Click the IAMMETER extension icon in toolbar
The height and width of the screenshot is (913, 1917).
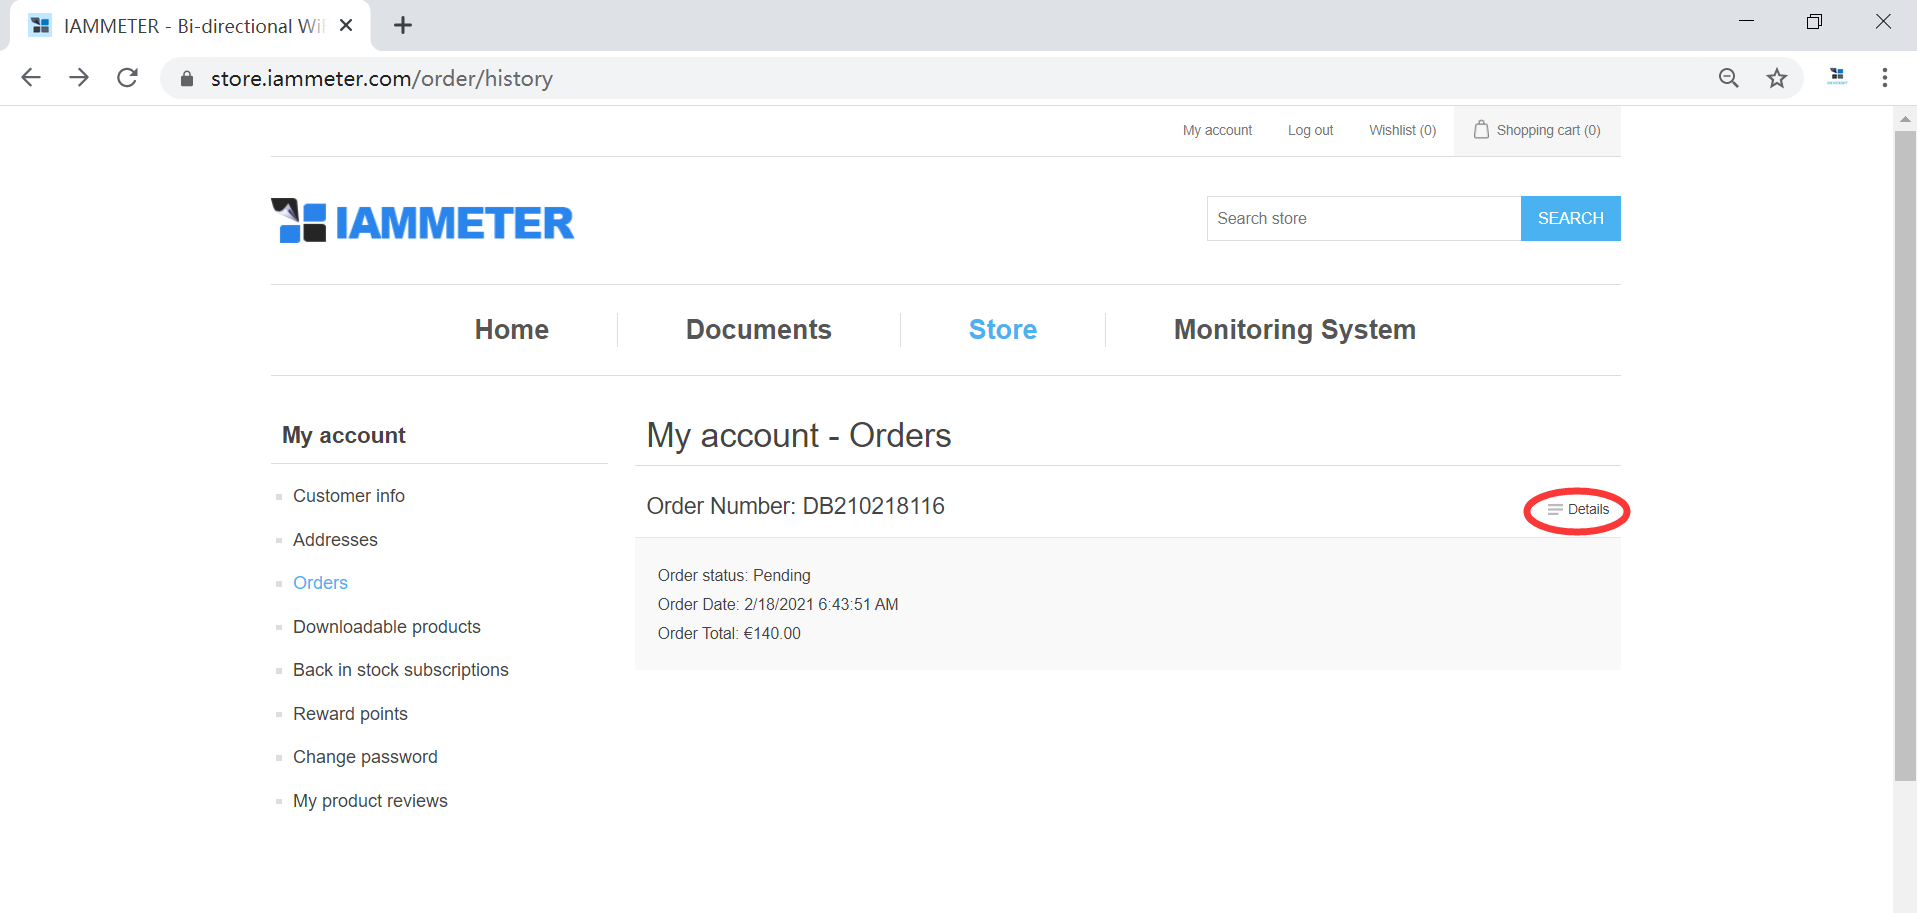click(1836, 77)
